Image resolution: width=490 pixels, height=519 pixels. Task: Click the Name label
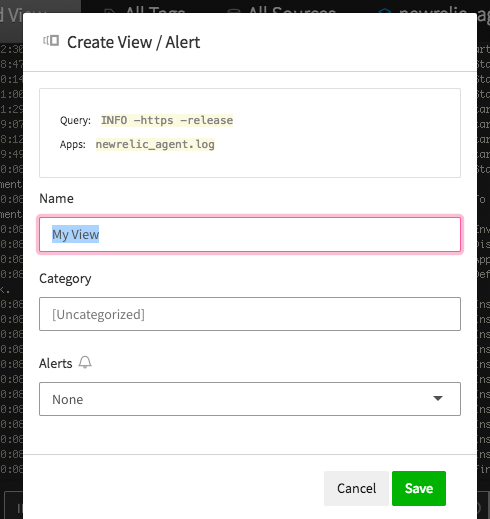tap(56, 198)
